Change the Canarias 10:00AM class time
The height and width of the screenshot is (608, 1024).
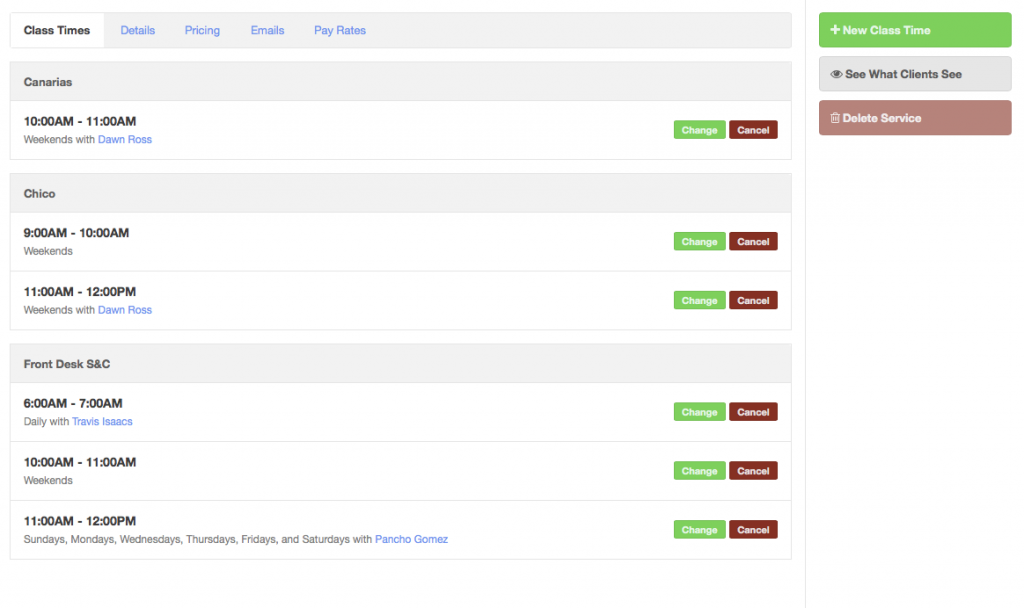tap(699, 130)
